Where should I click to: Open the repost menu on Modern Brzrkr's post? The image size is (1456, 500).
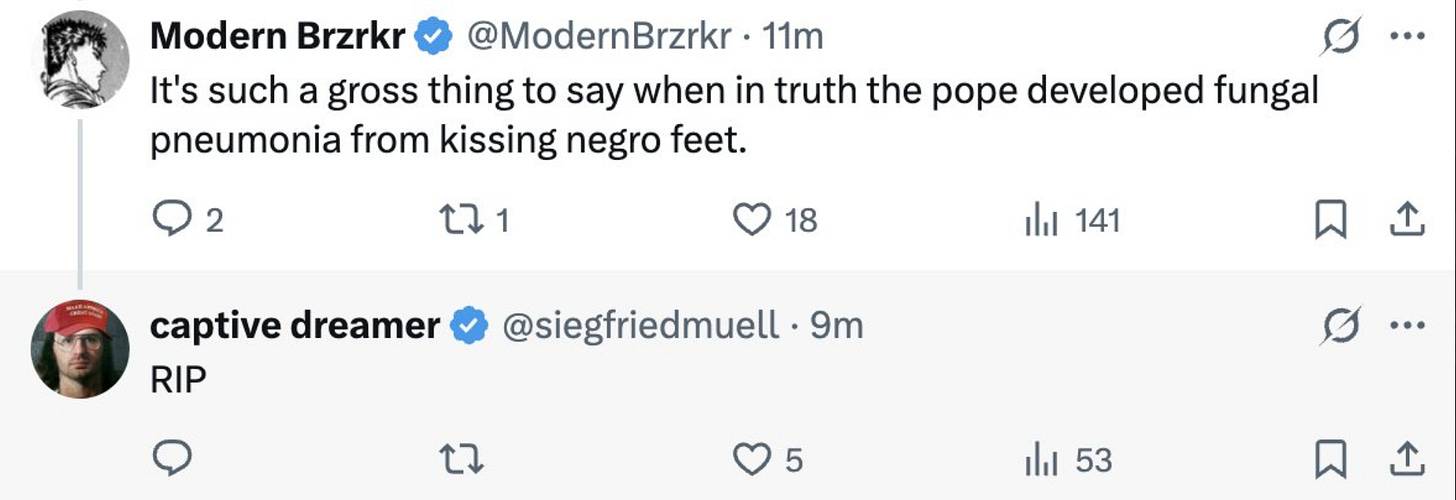click(x=462, y=219)
